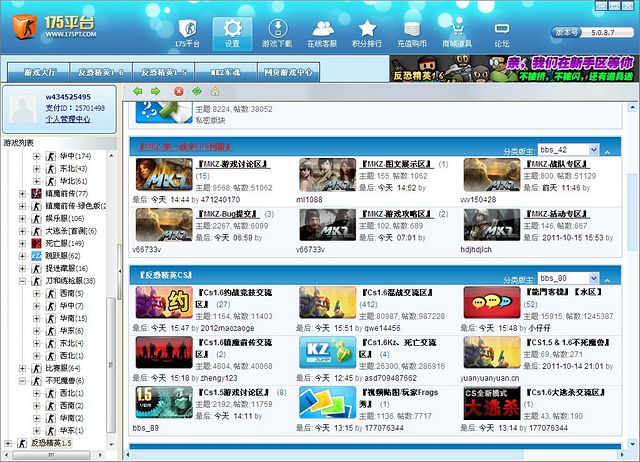640x462 pixels.
Task: Switch to 网页游戏中心 tab
Action: [x=288, y=73]
